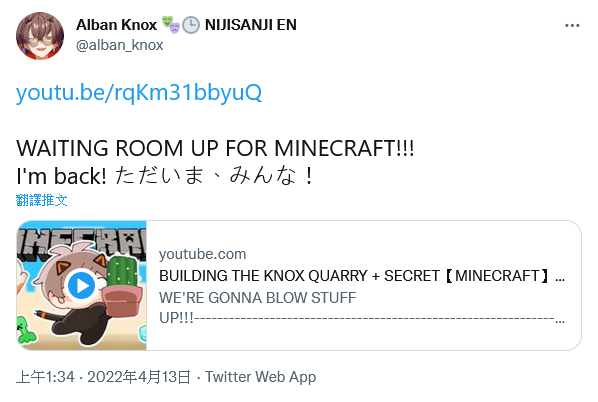Open the Minecraft video thumbnail image

tap(82, 285)
